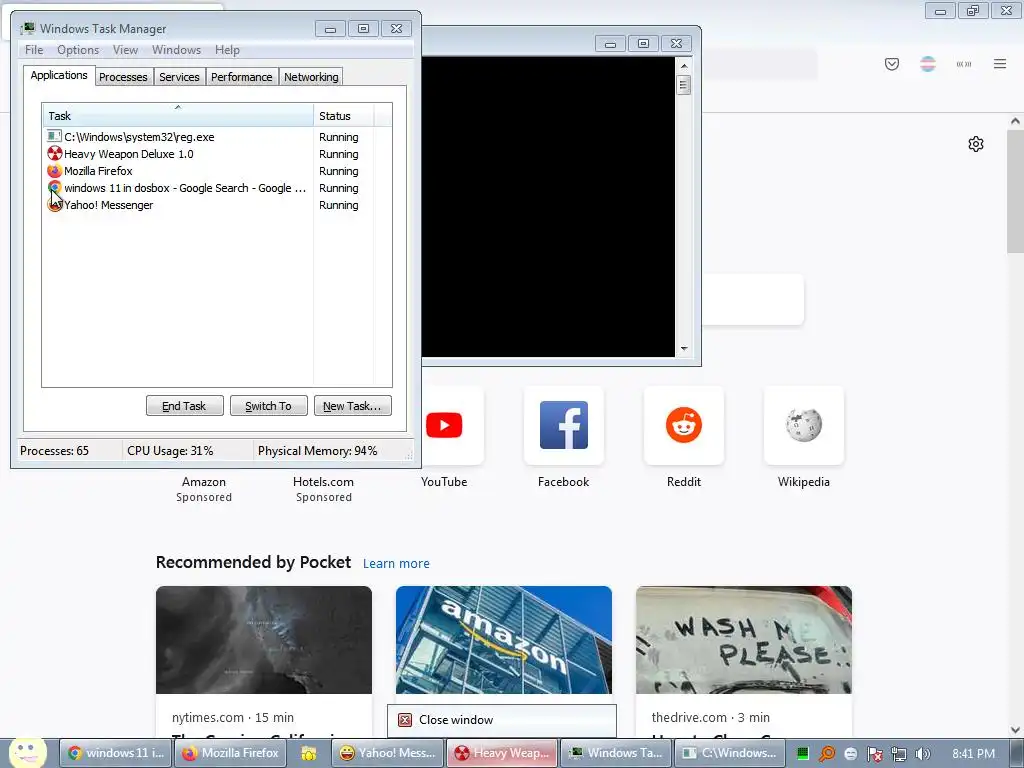The height and width of the screenshot is (768, 1024).
Task: Open the nytimes.com Pocket article thumbnail
Action: [x=264, y=640]
